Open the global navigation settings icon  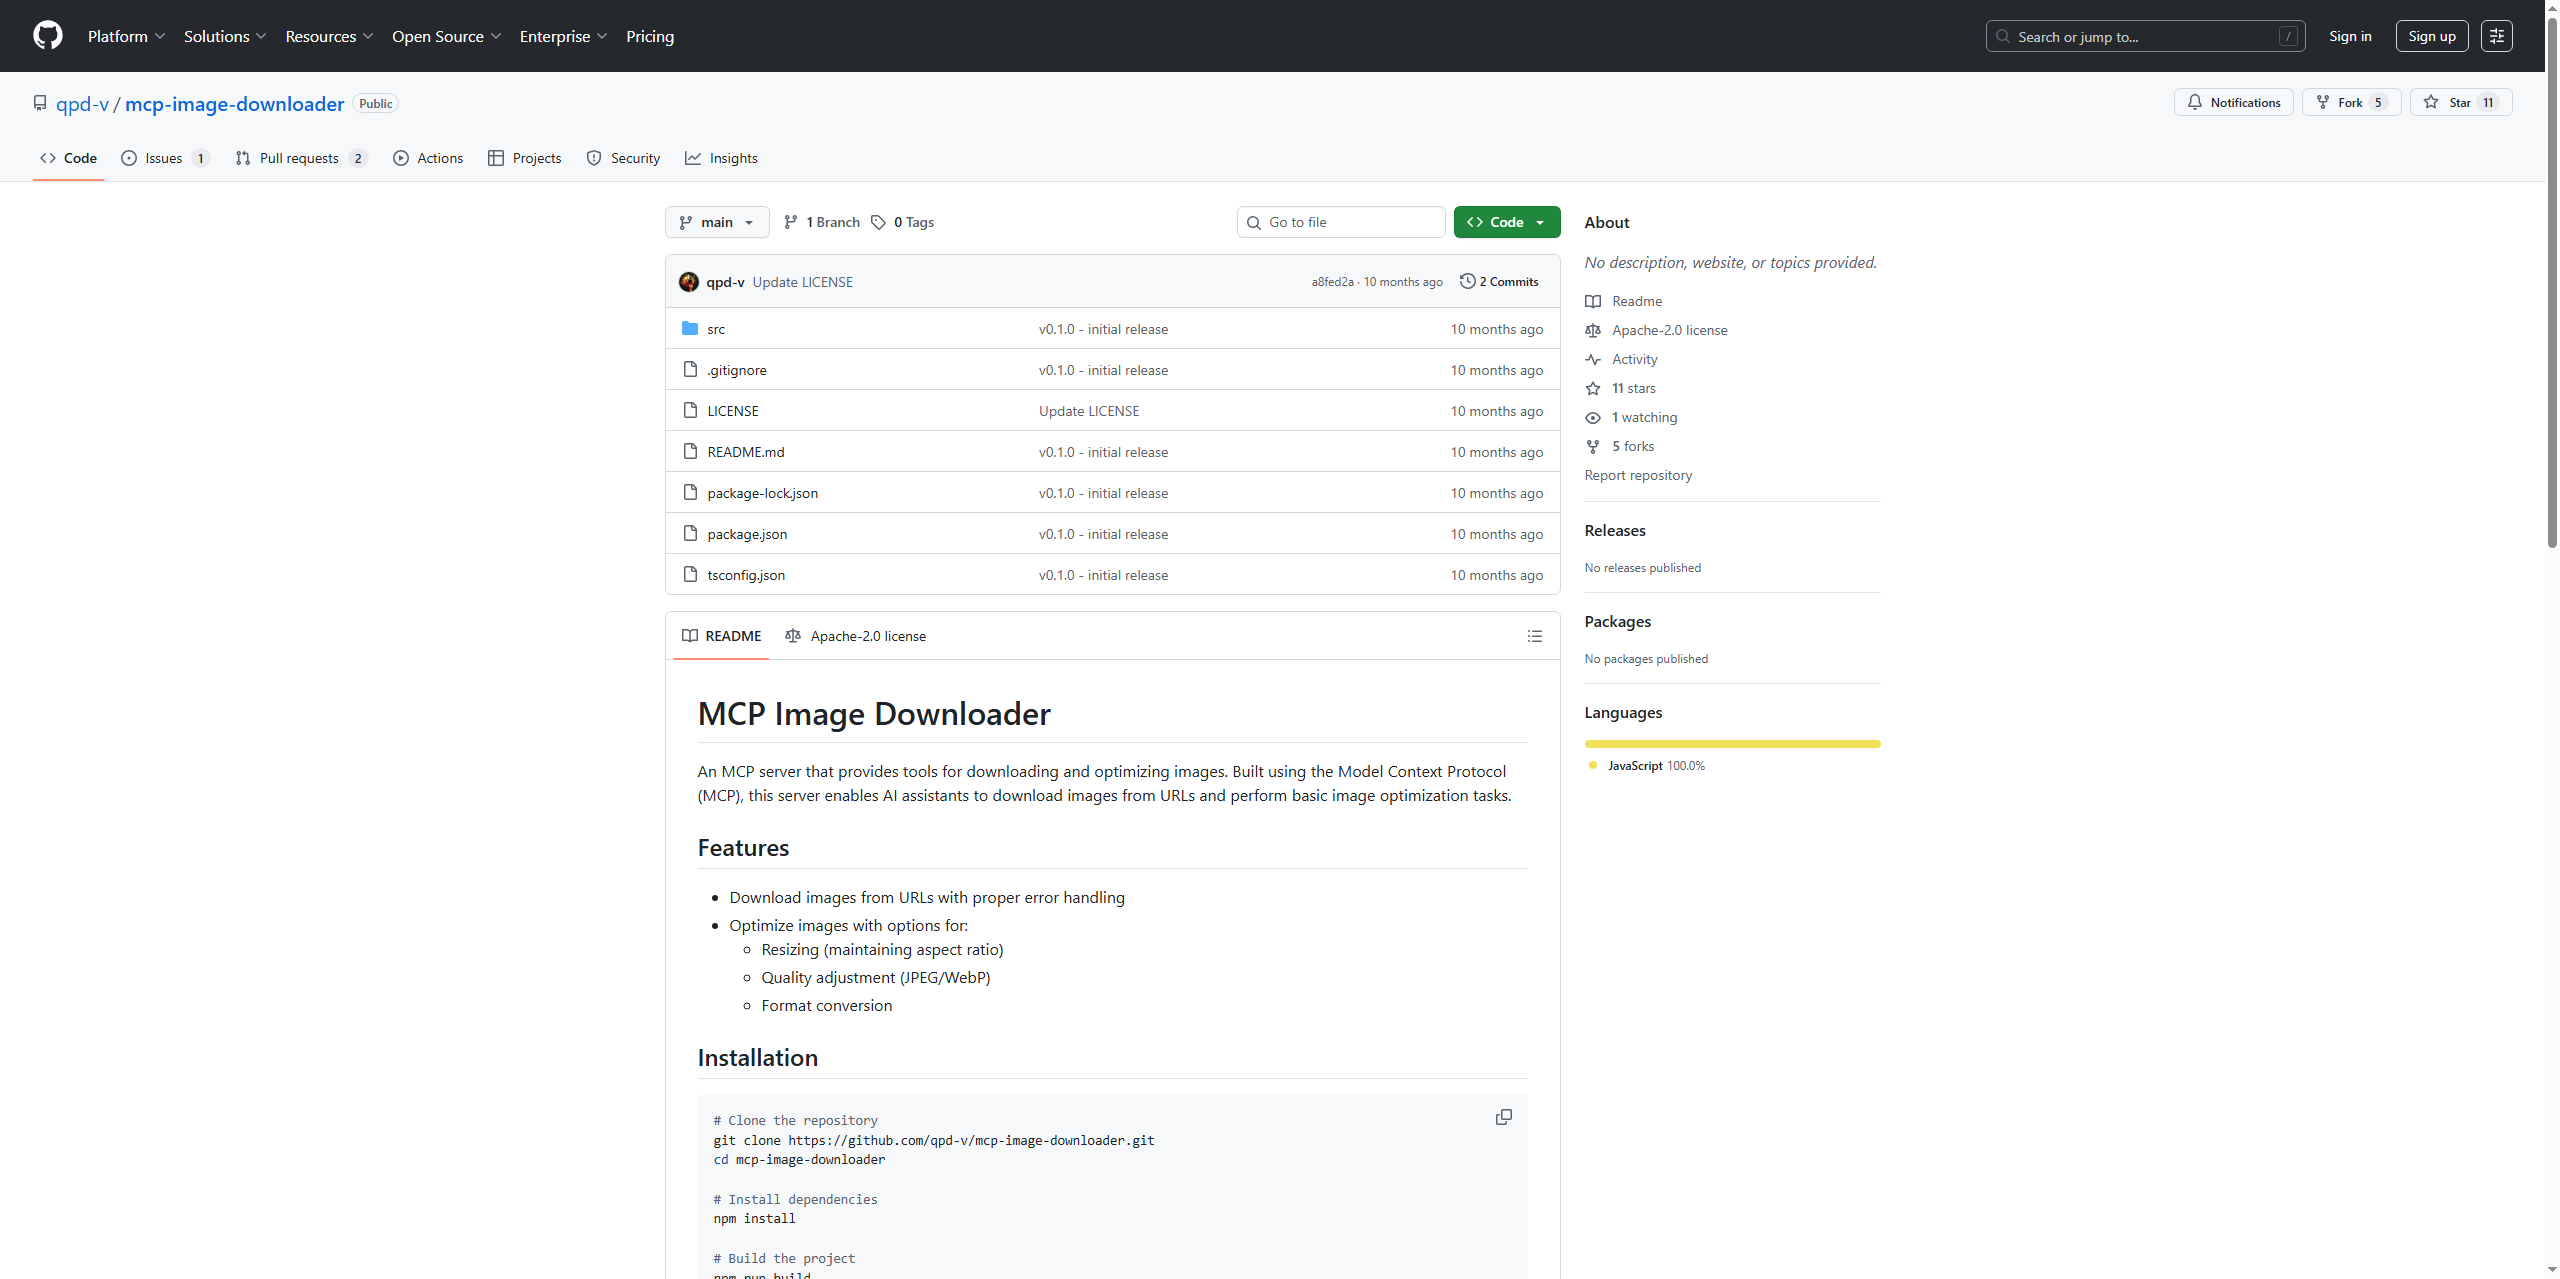click(x=2496, y=36)
